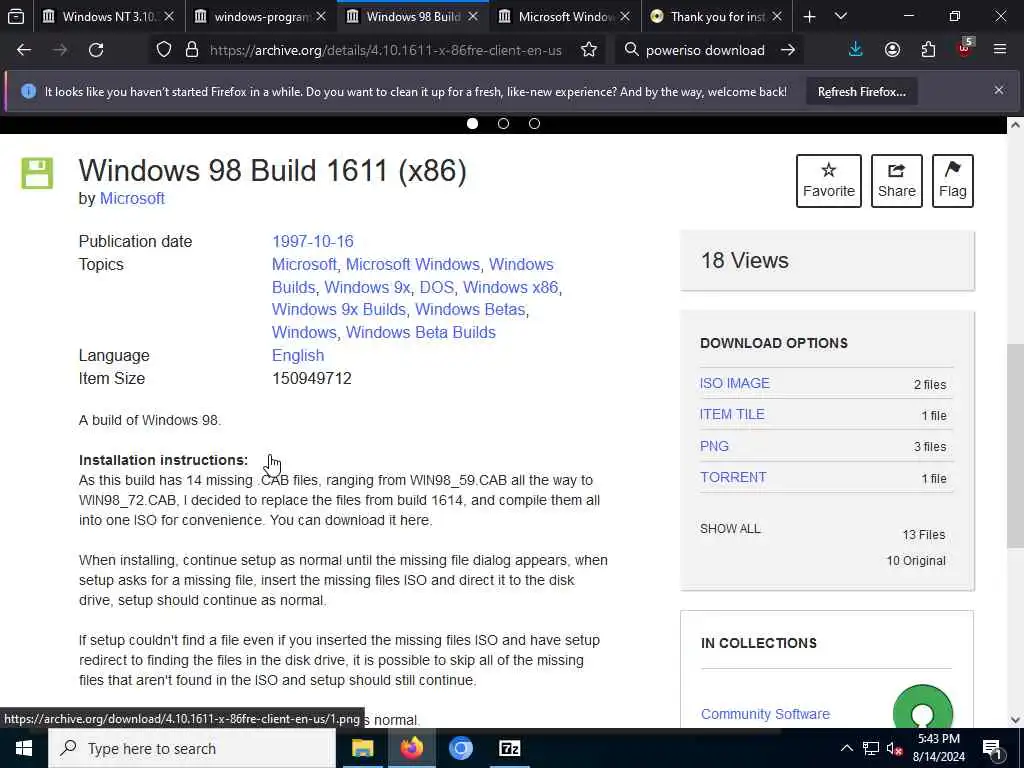This screenshot has height=768, width=1024.
Task: Show hidden system tray icons
Action: tap(846, 748)
